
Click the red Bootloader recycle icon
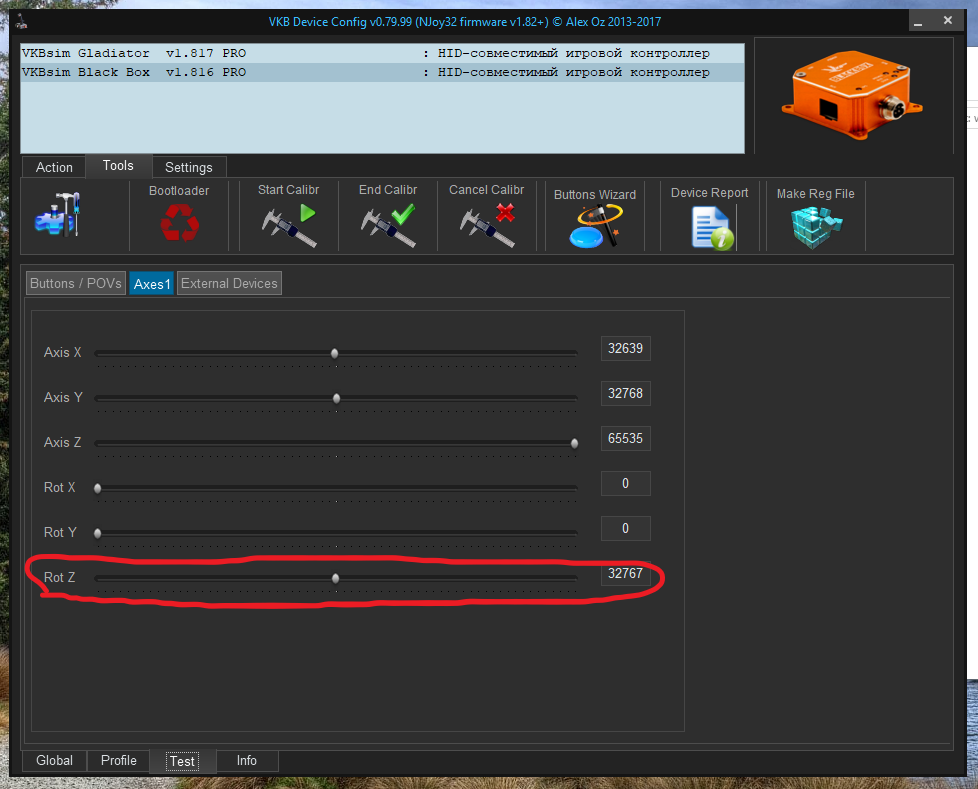point(180,222)
